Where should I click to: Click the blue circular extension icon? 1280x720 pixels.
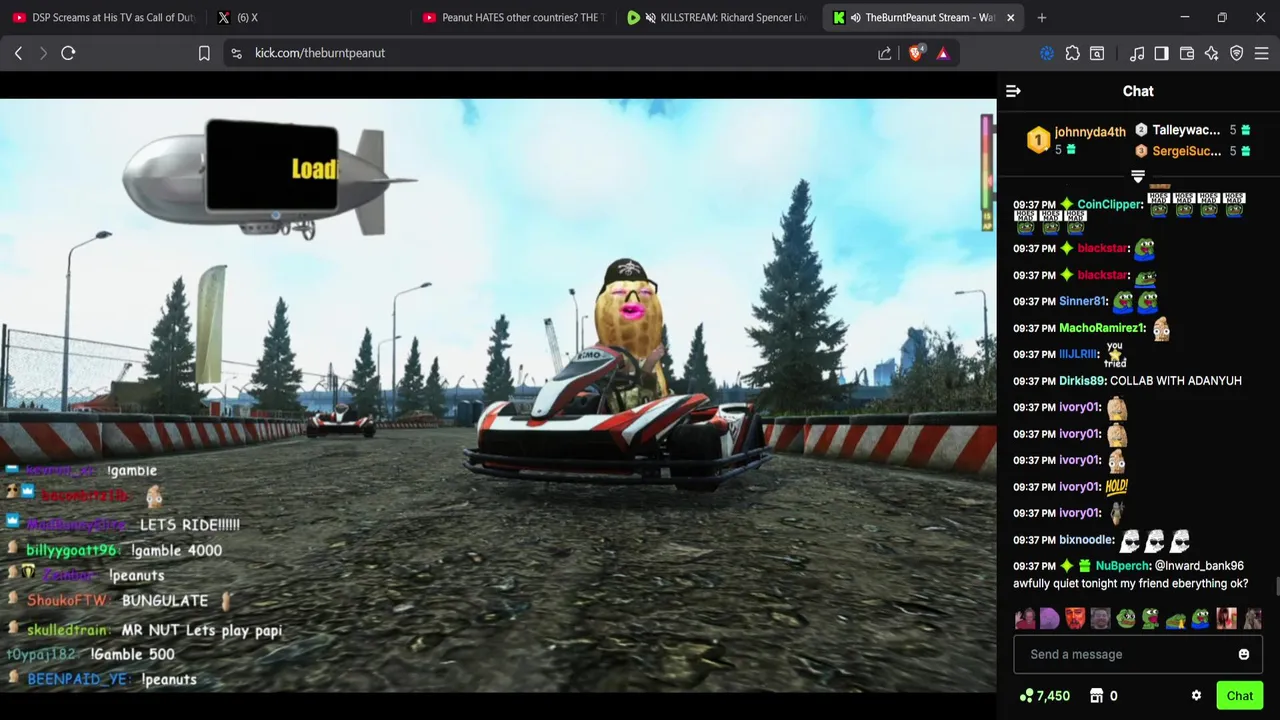(1047, 53)
